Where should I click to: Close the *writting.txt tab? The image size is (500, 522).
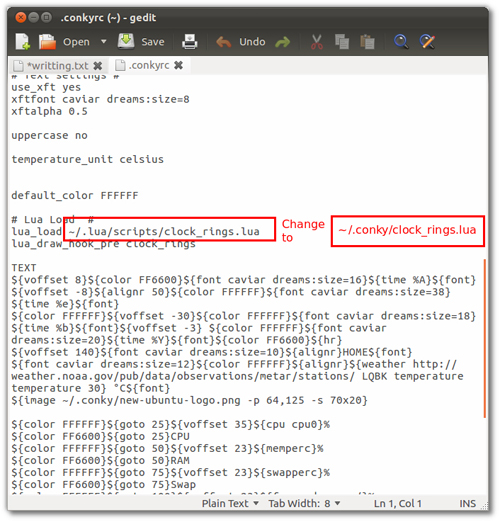pos(98,66)
